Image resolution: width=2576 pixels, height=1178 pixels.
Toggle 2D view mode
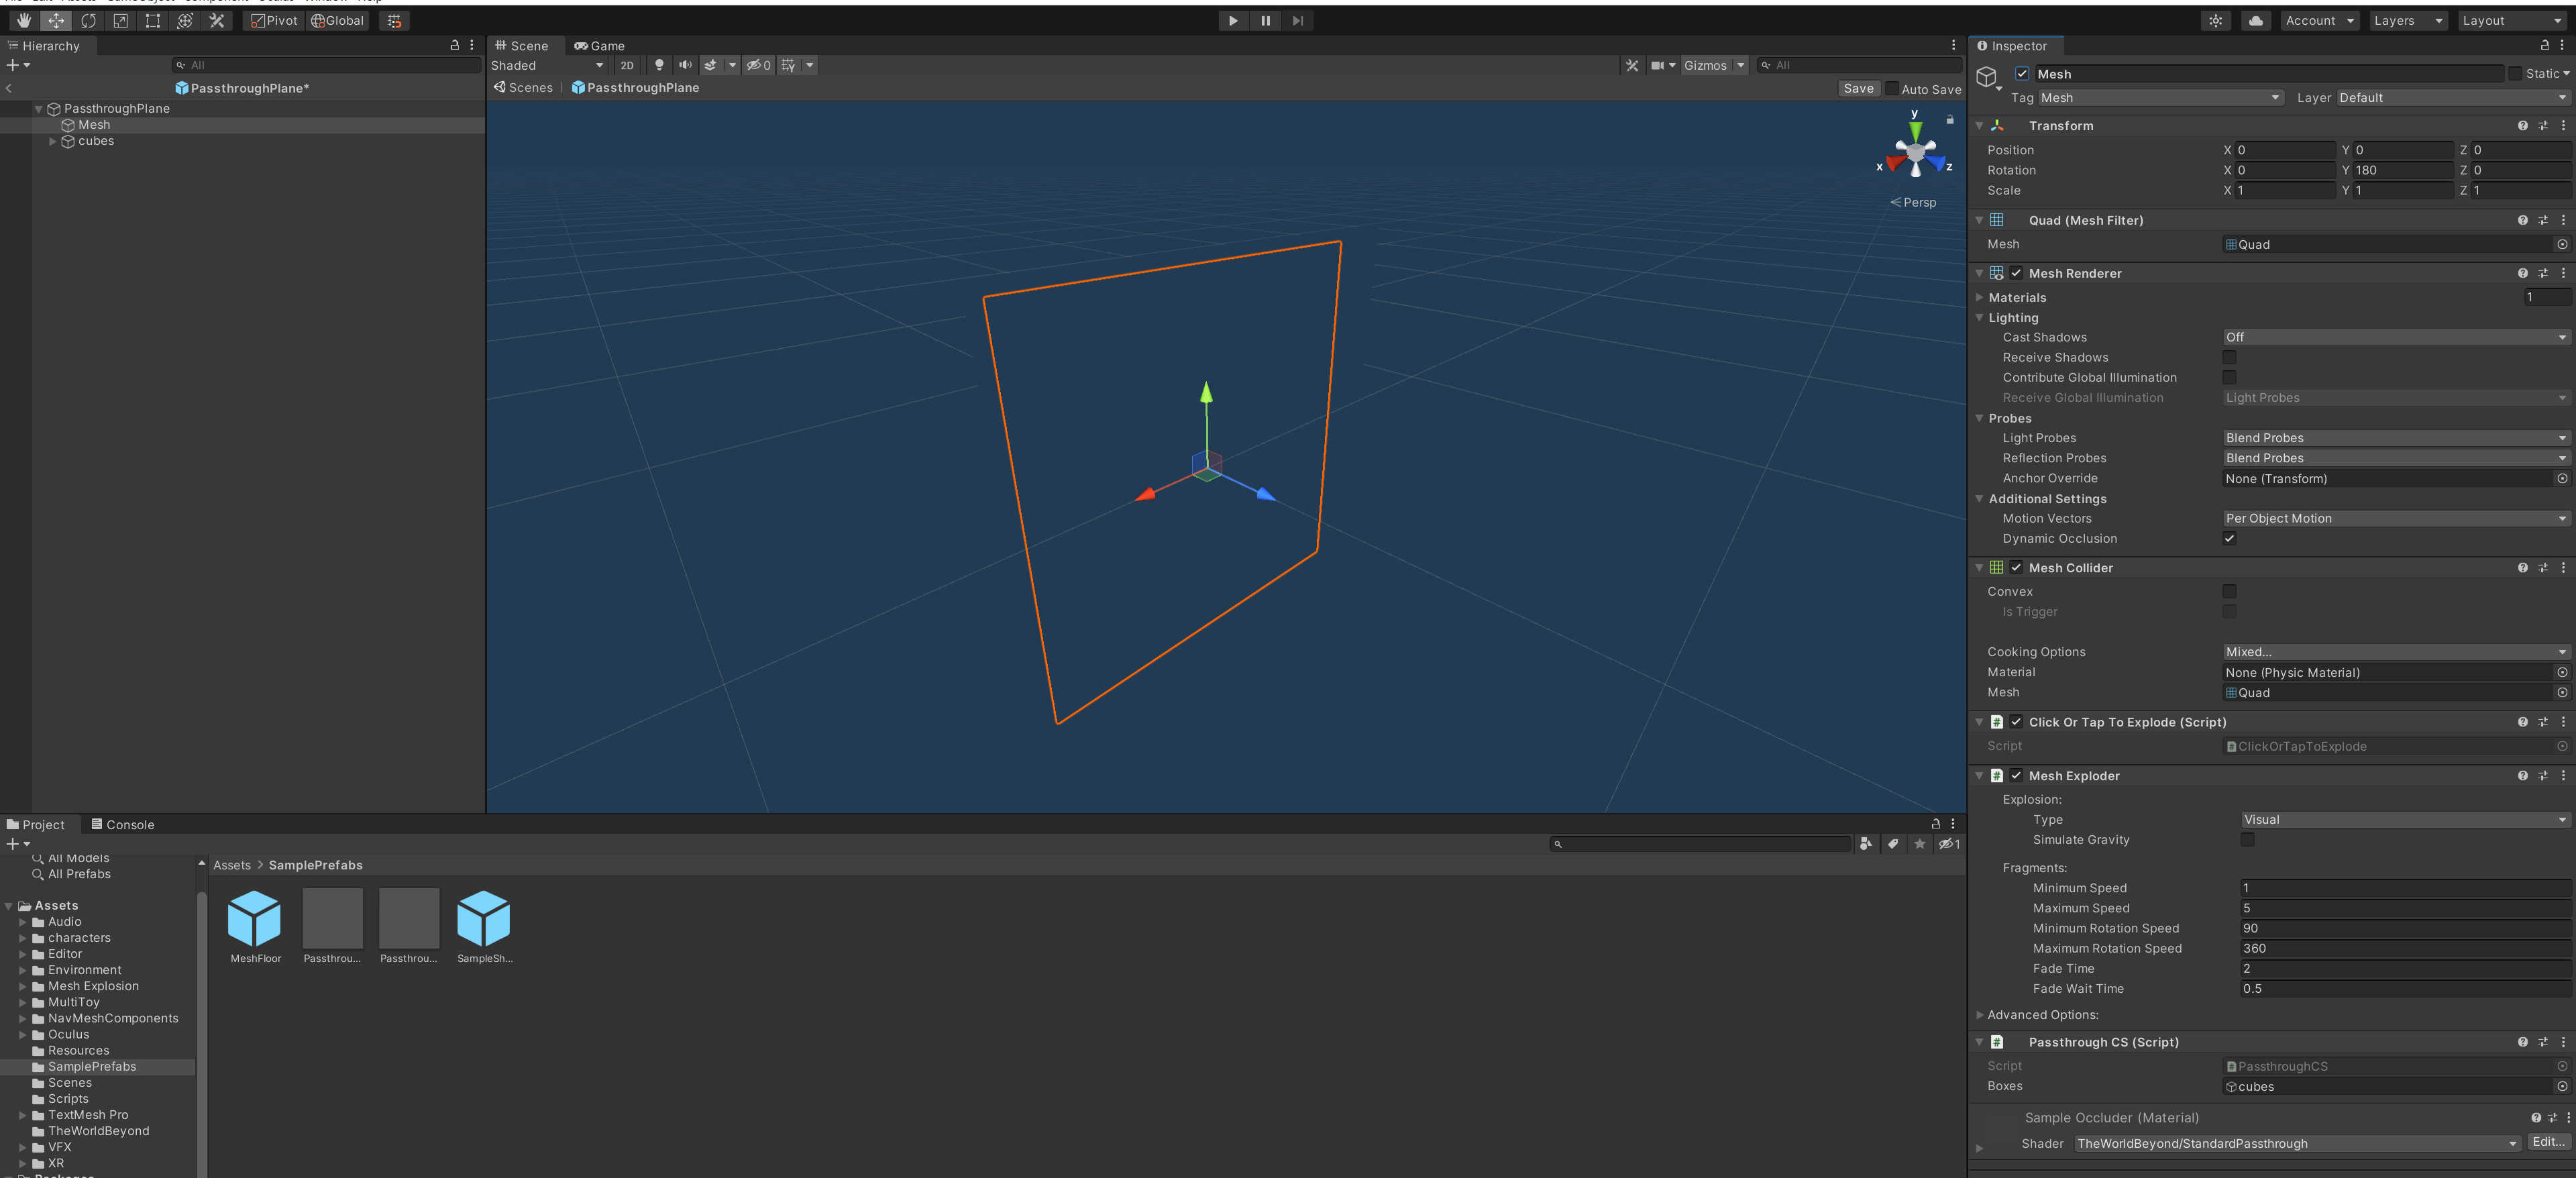[627, 65]
